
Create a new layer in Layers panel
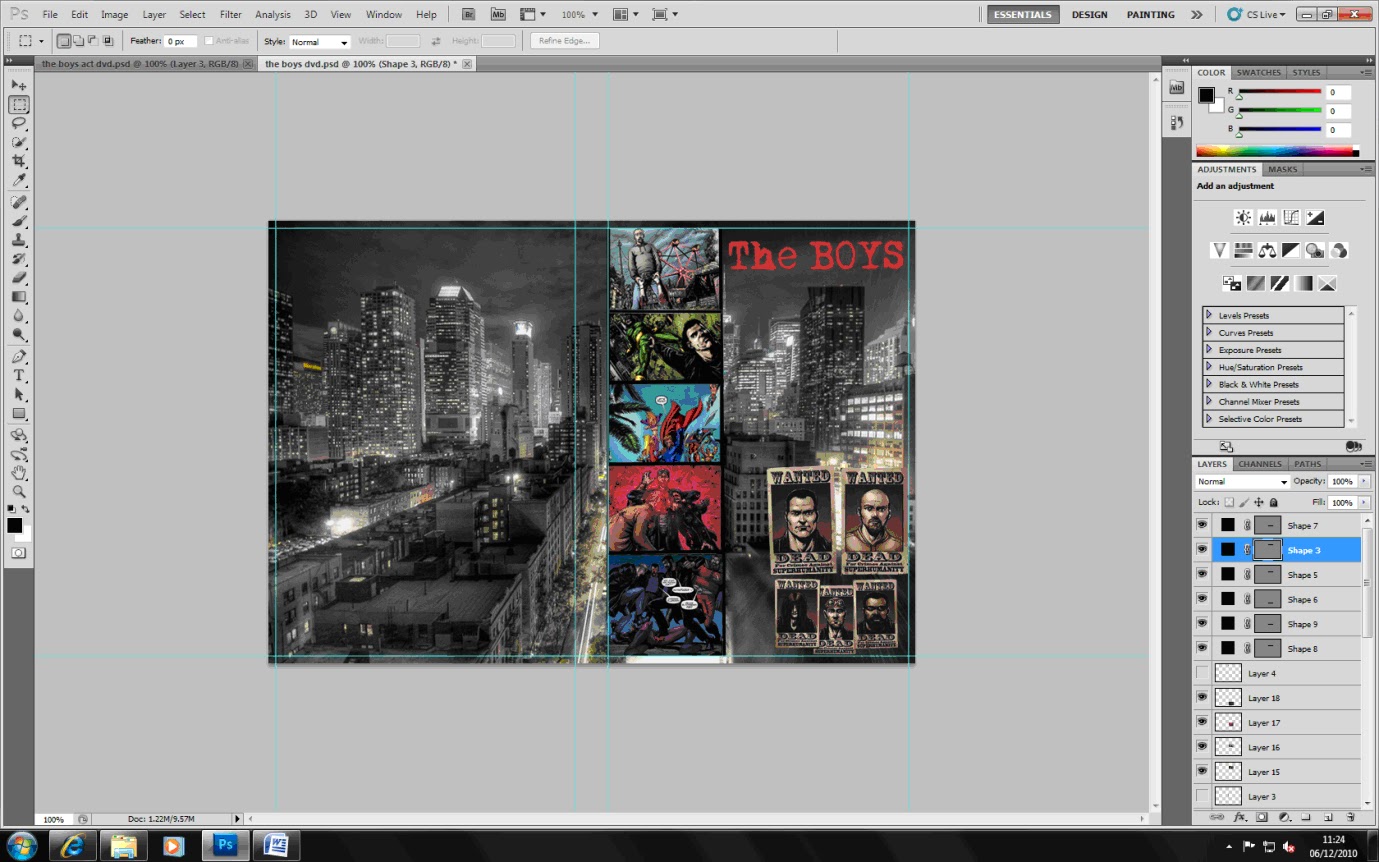click(1328, 817)
